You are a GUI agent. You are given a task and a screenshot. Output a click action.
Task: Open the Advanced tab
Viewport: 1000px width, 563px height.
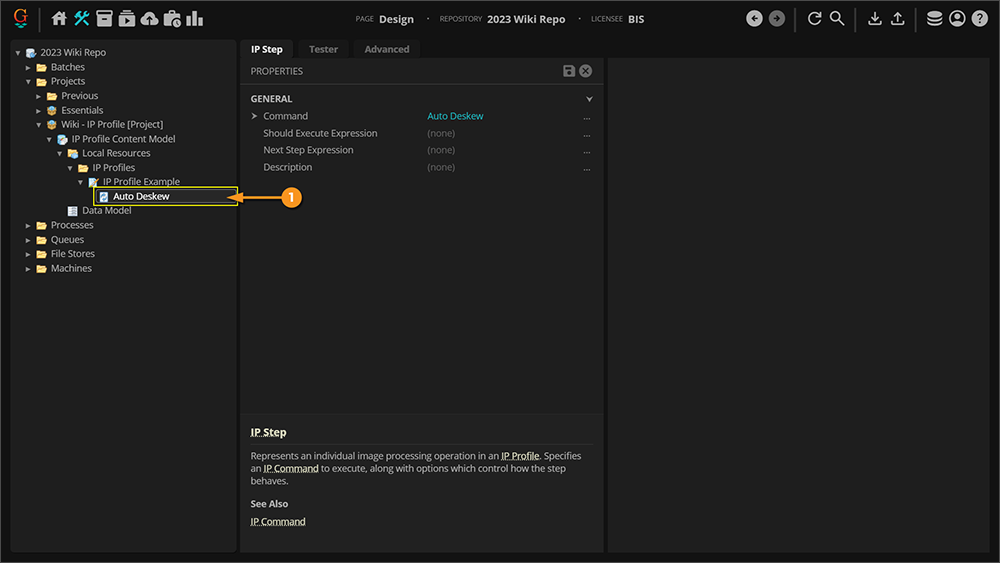(386, 49)
